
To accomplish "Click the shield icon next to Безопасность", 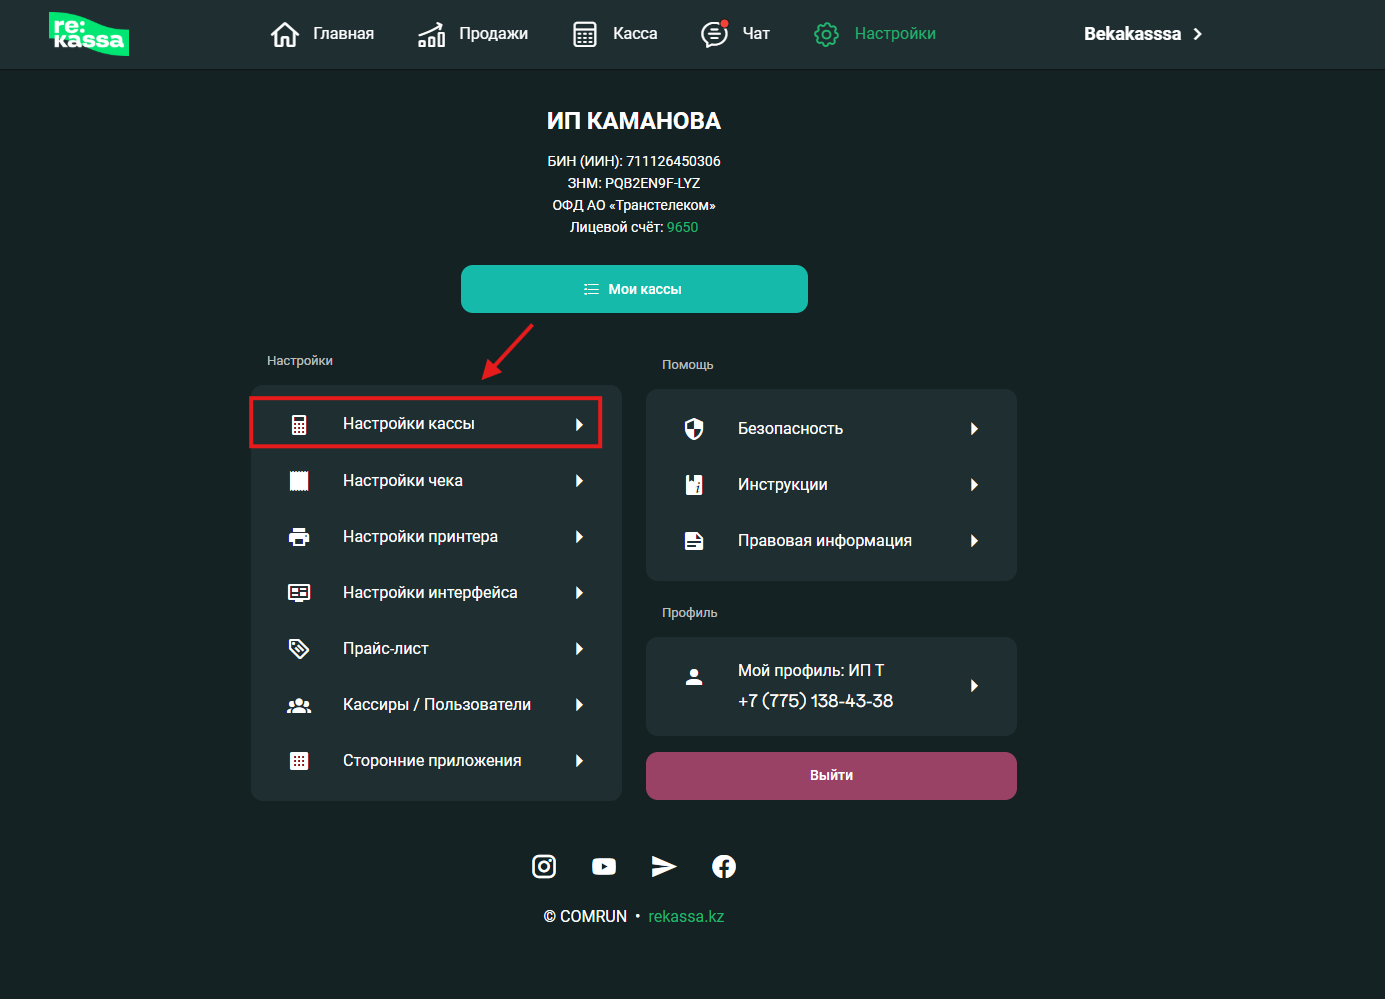I will (694, 429).
